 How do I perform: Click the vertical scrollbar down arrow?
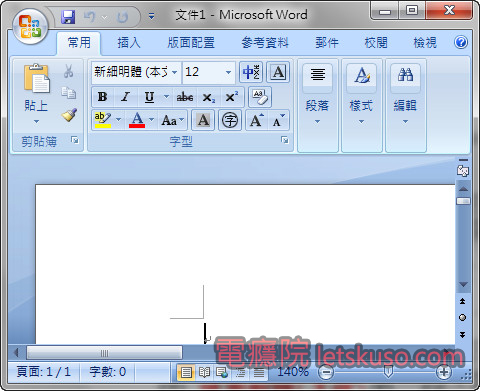pyautogui.click(x=463, y=284)
